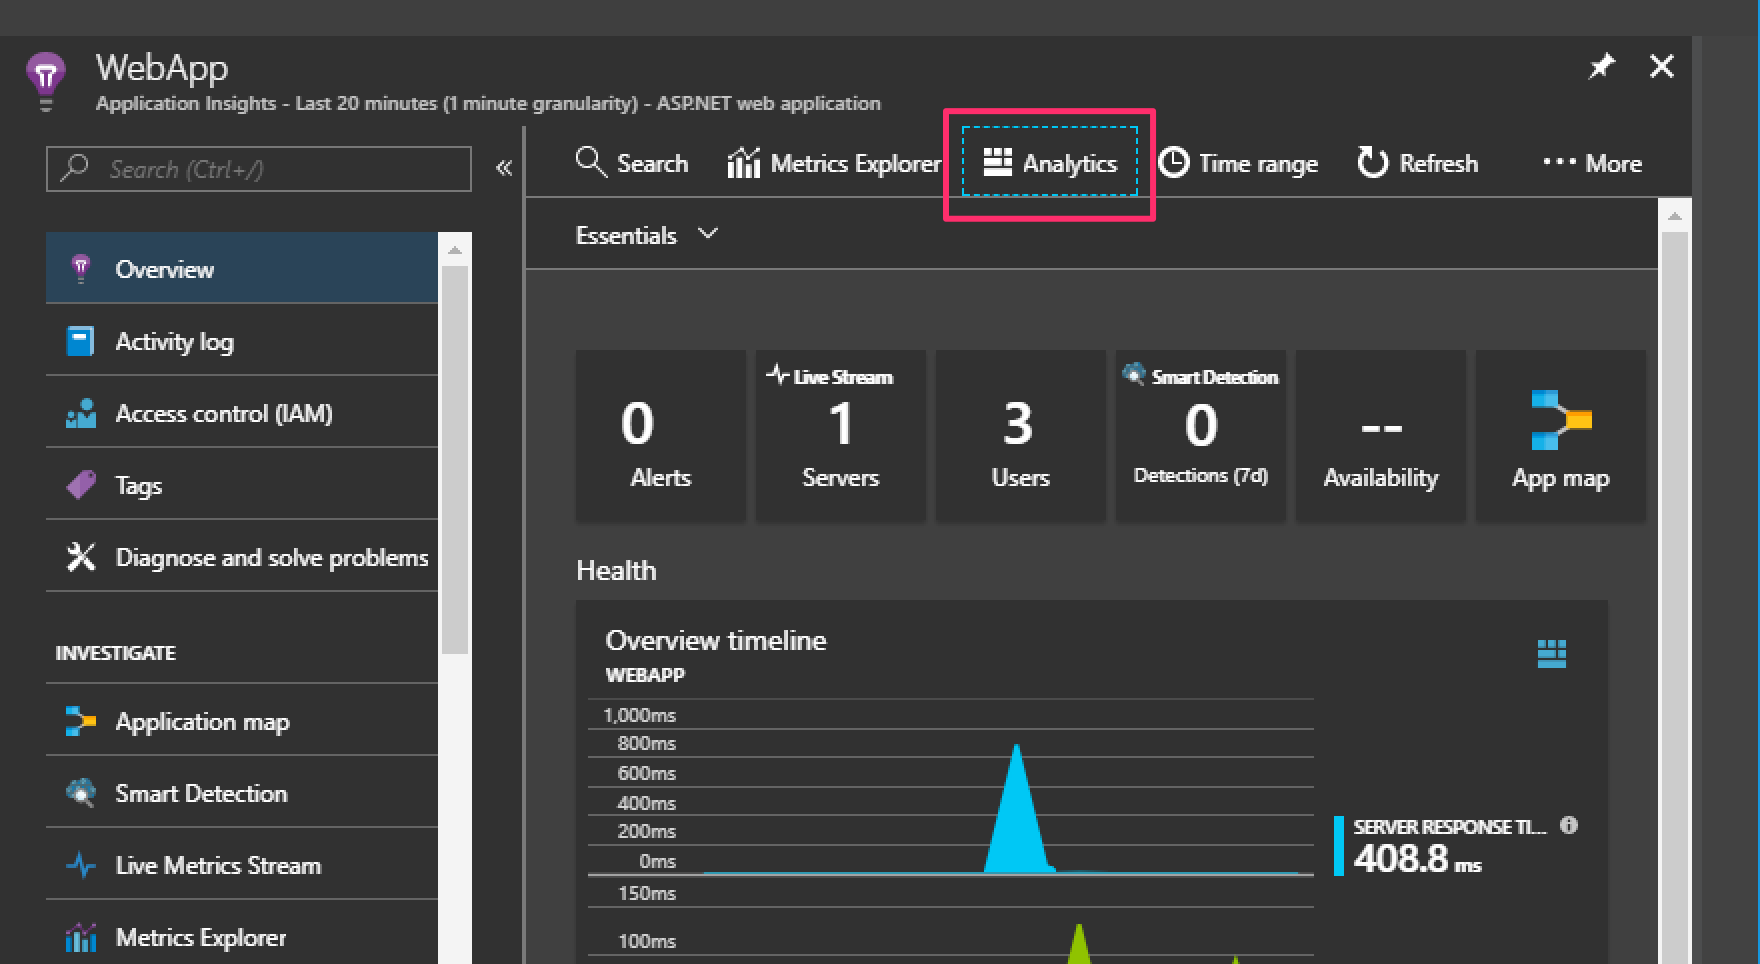Image resolution: width=1760 pixels, height=964 pixels.
Task: Click the Health section heading
Action: [x=616, y=570]
